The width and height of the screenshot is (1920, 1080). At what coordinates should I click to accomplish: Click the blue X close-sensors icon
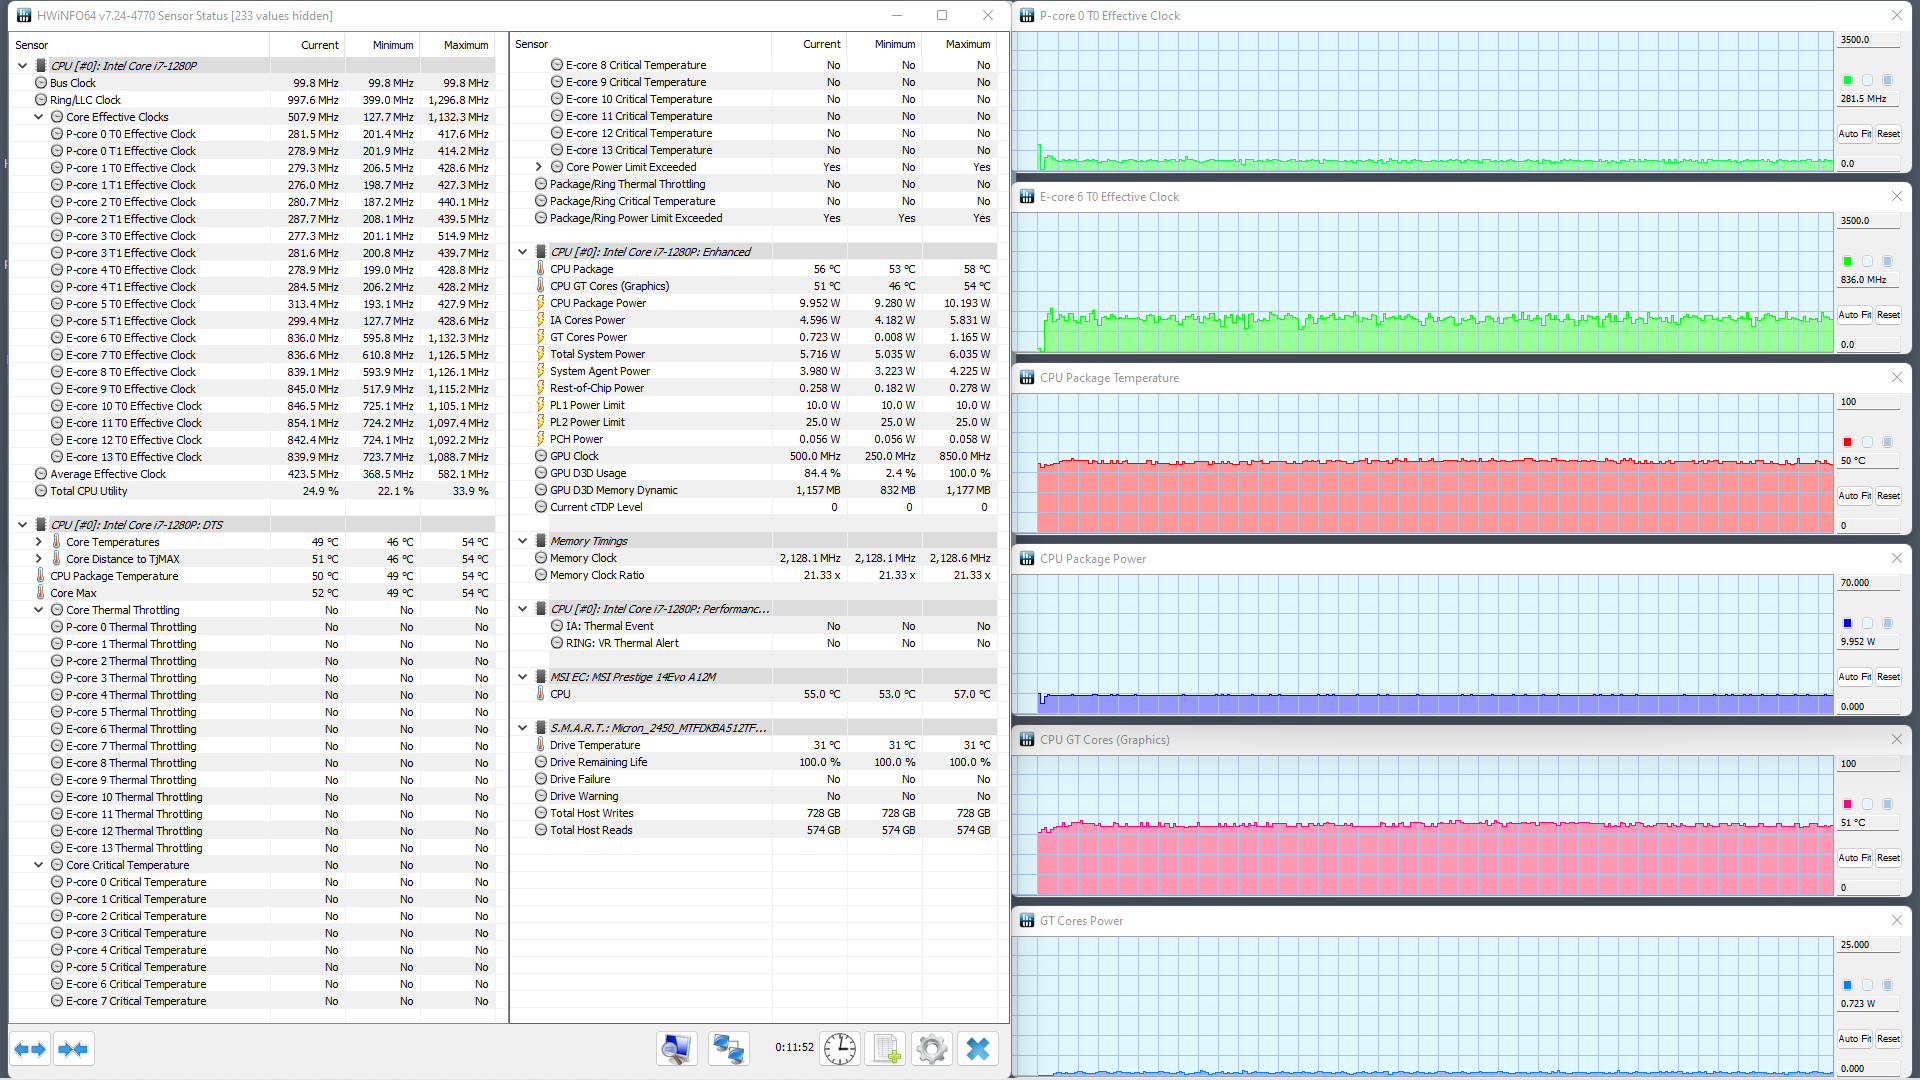[978, 1048]
